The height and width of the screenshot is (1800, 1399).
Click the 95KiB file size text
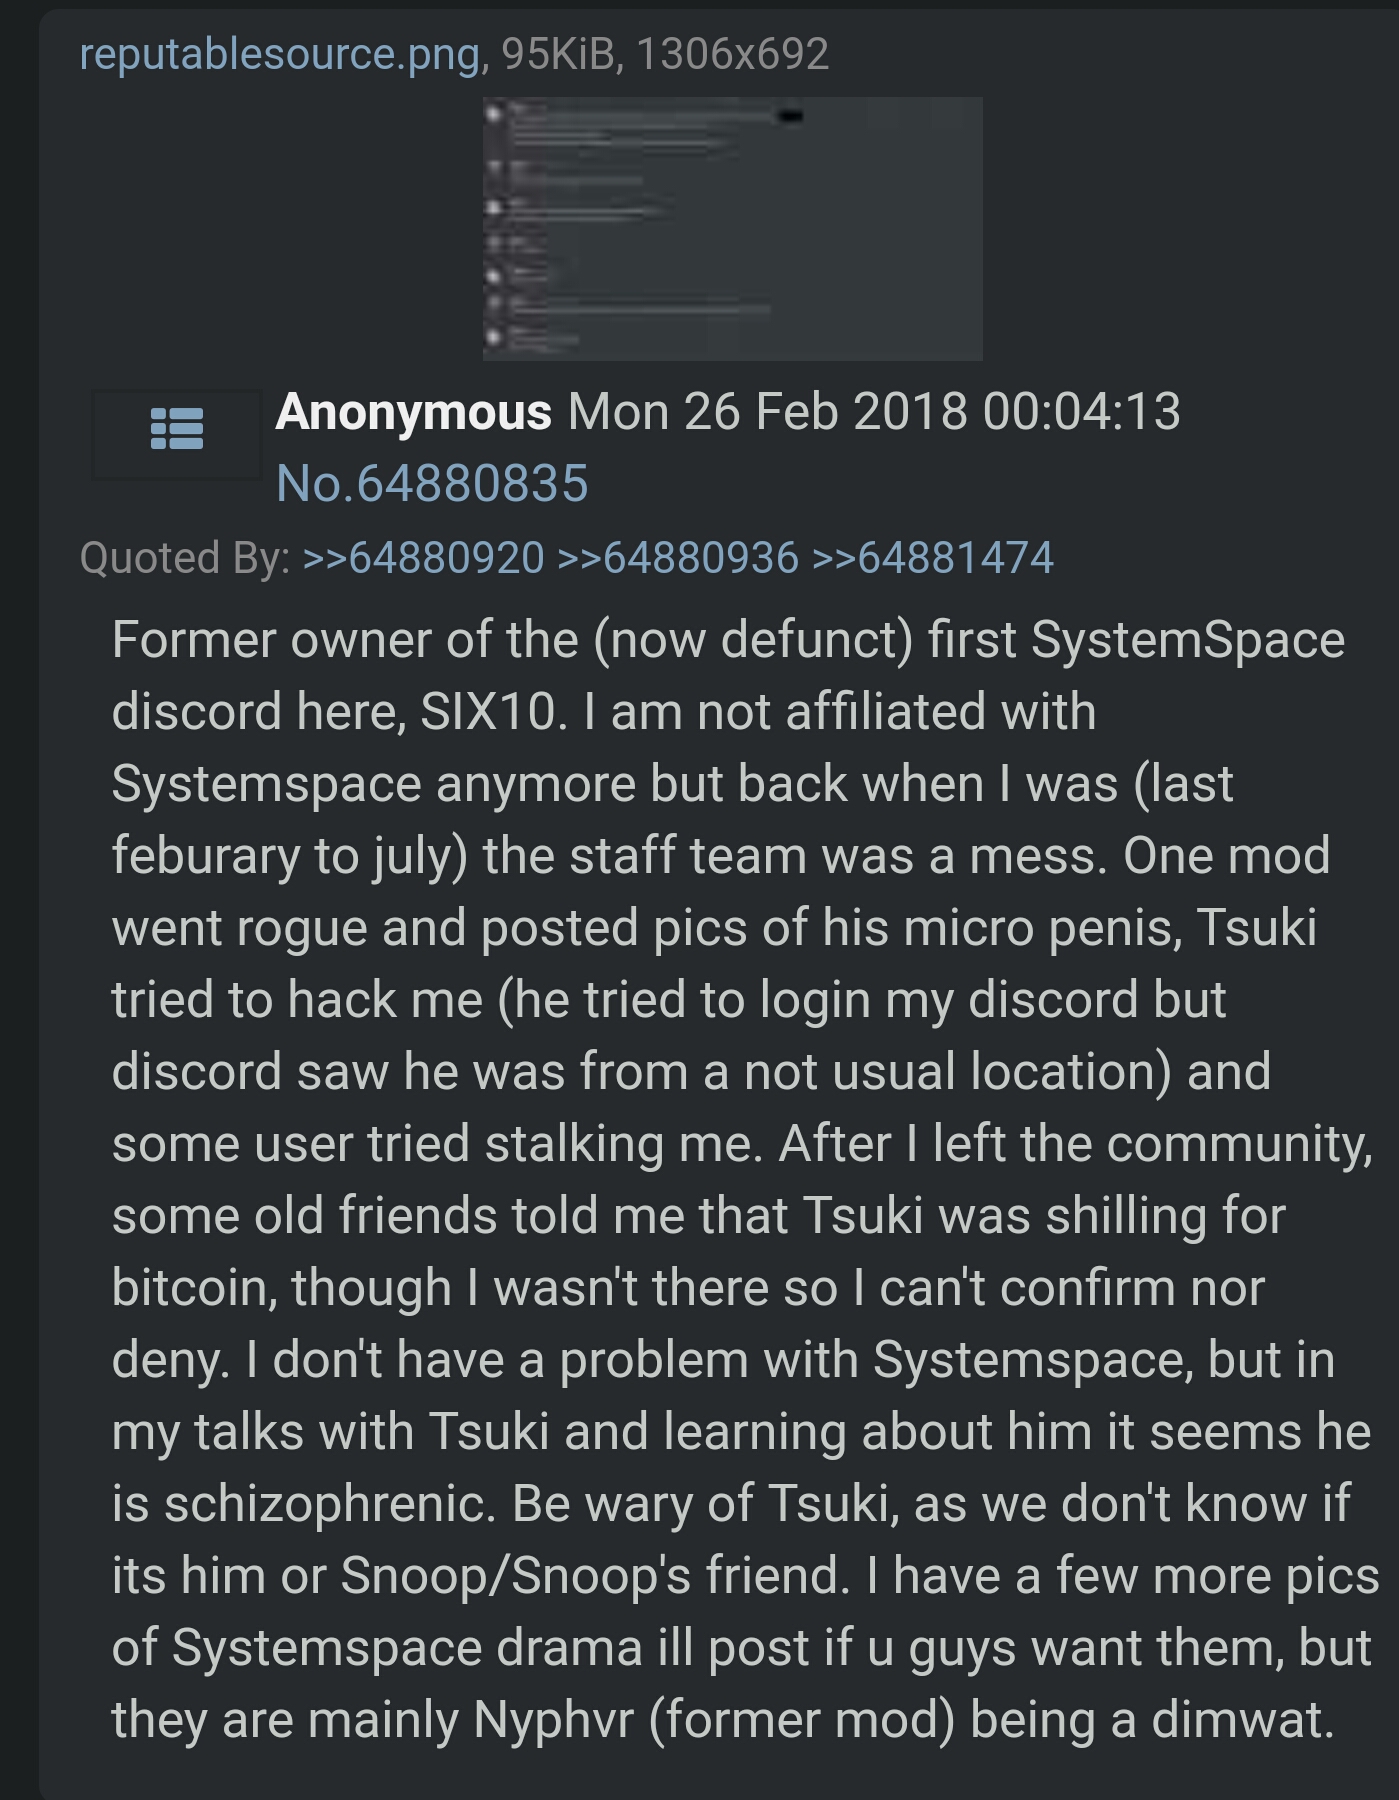pyautogui.click(x=557, y=53)
